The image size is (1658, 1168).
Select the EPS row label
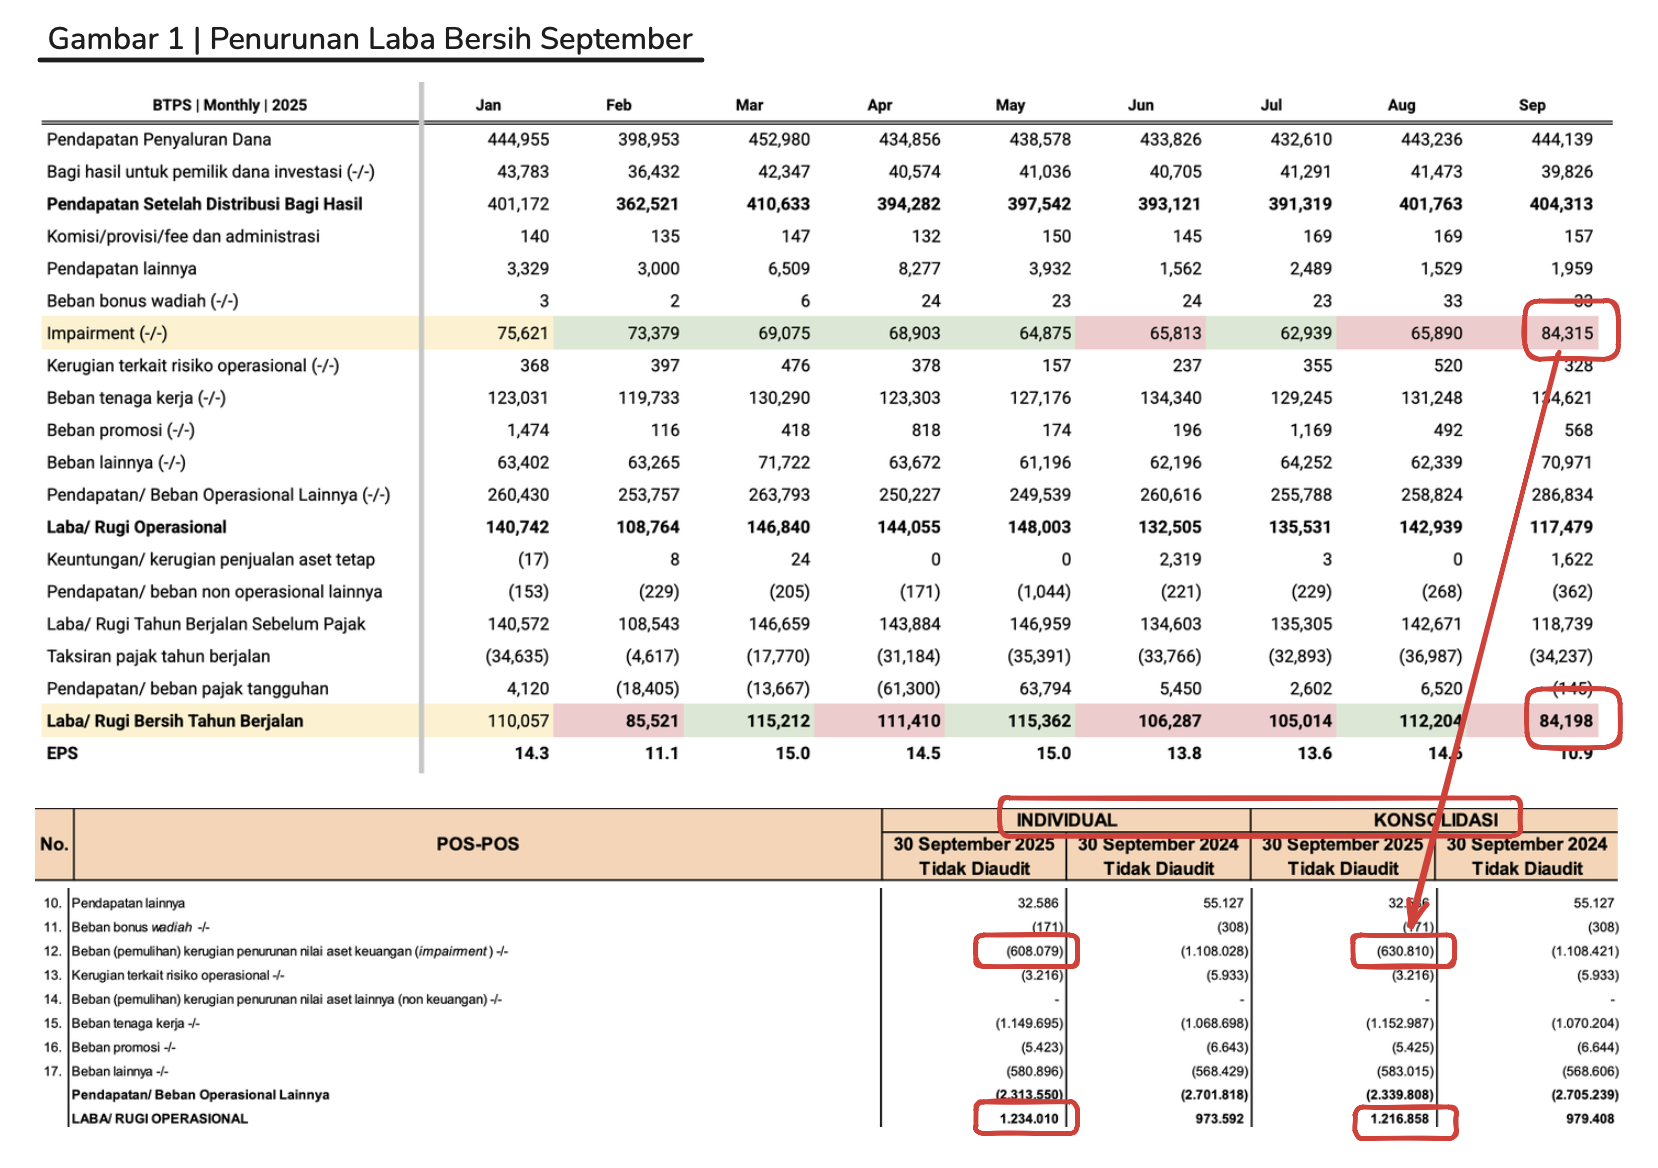pos(62,753)
